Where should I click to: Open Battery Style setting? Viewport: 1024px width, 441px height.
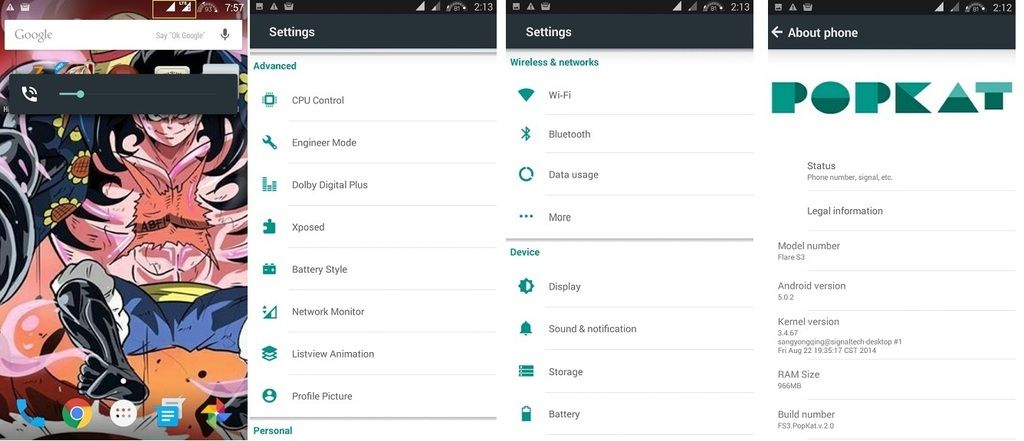click(373, 269)
